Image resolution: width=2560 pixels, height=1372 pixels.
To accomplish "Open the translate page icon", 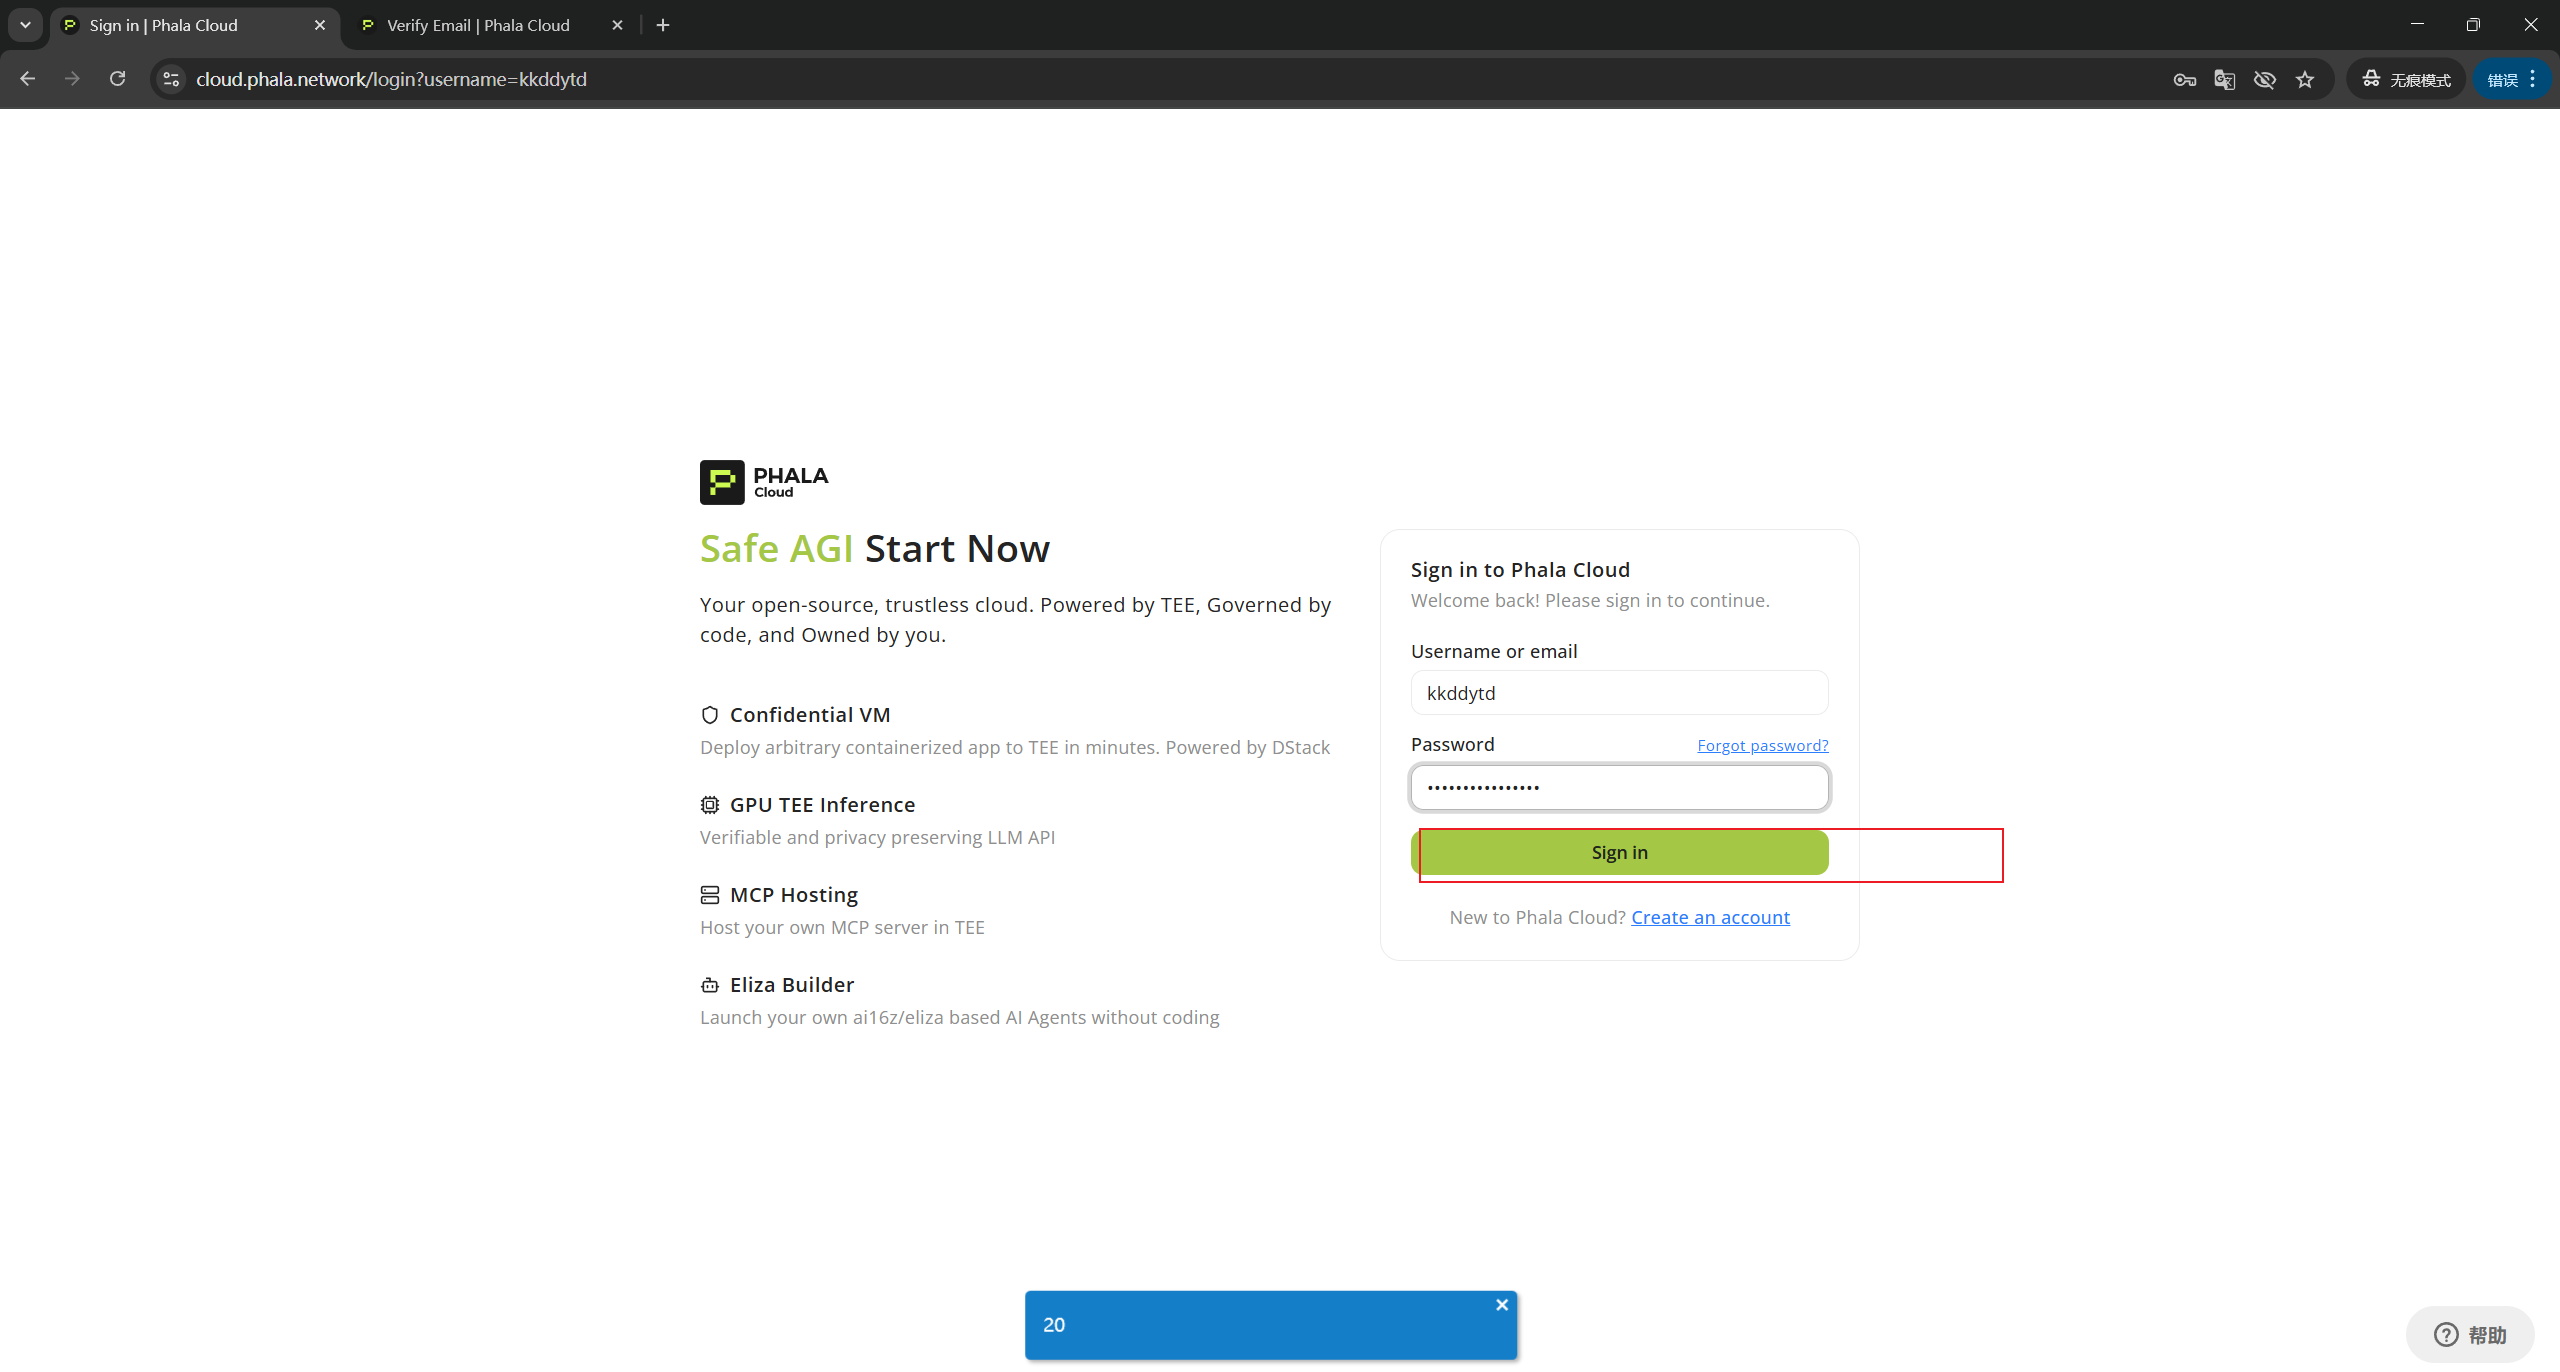I will click(2225, 80).
